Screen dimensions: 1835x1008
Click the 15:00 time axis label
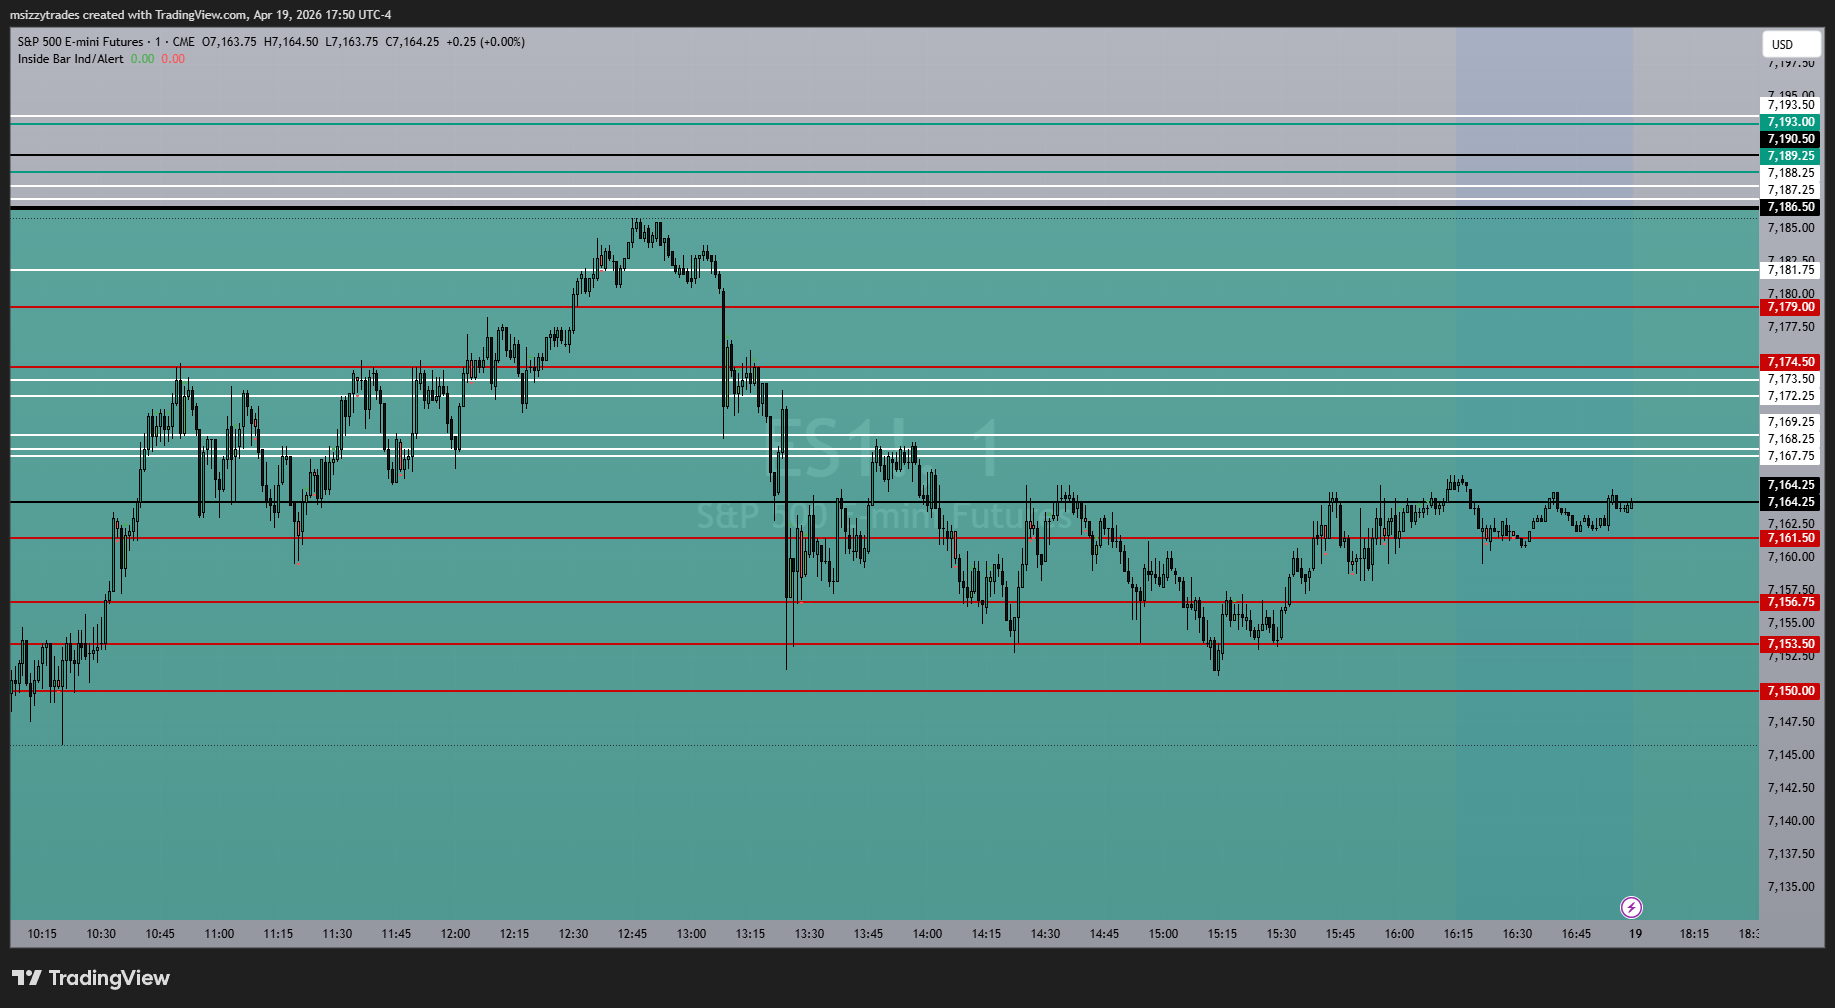tap(1163, 934)
